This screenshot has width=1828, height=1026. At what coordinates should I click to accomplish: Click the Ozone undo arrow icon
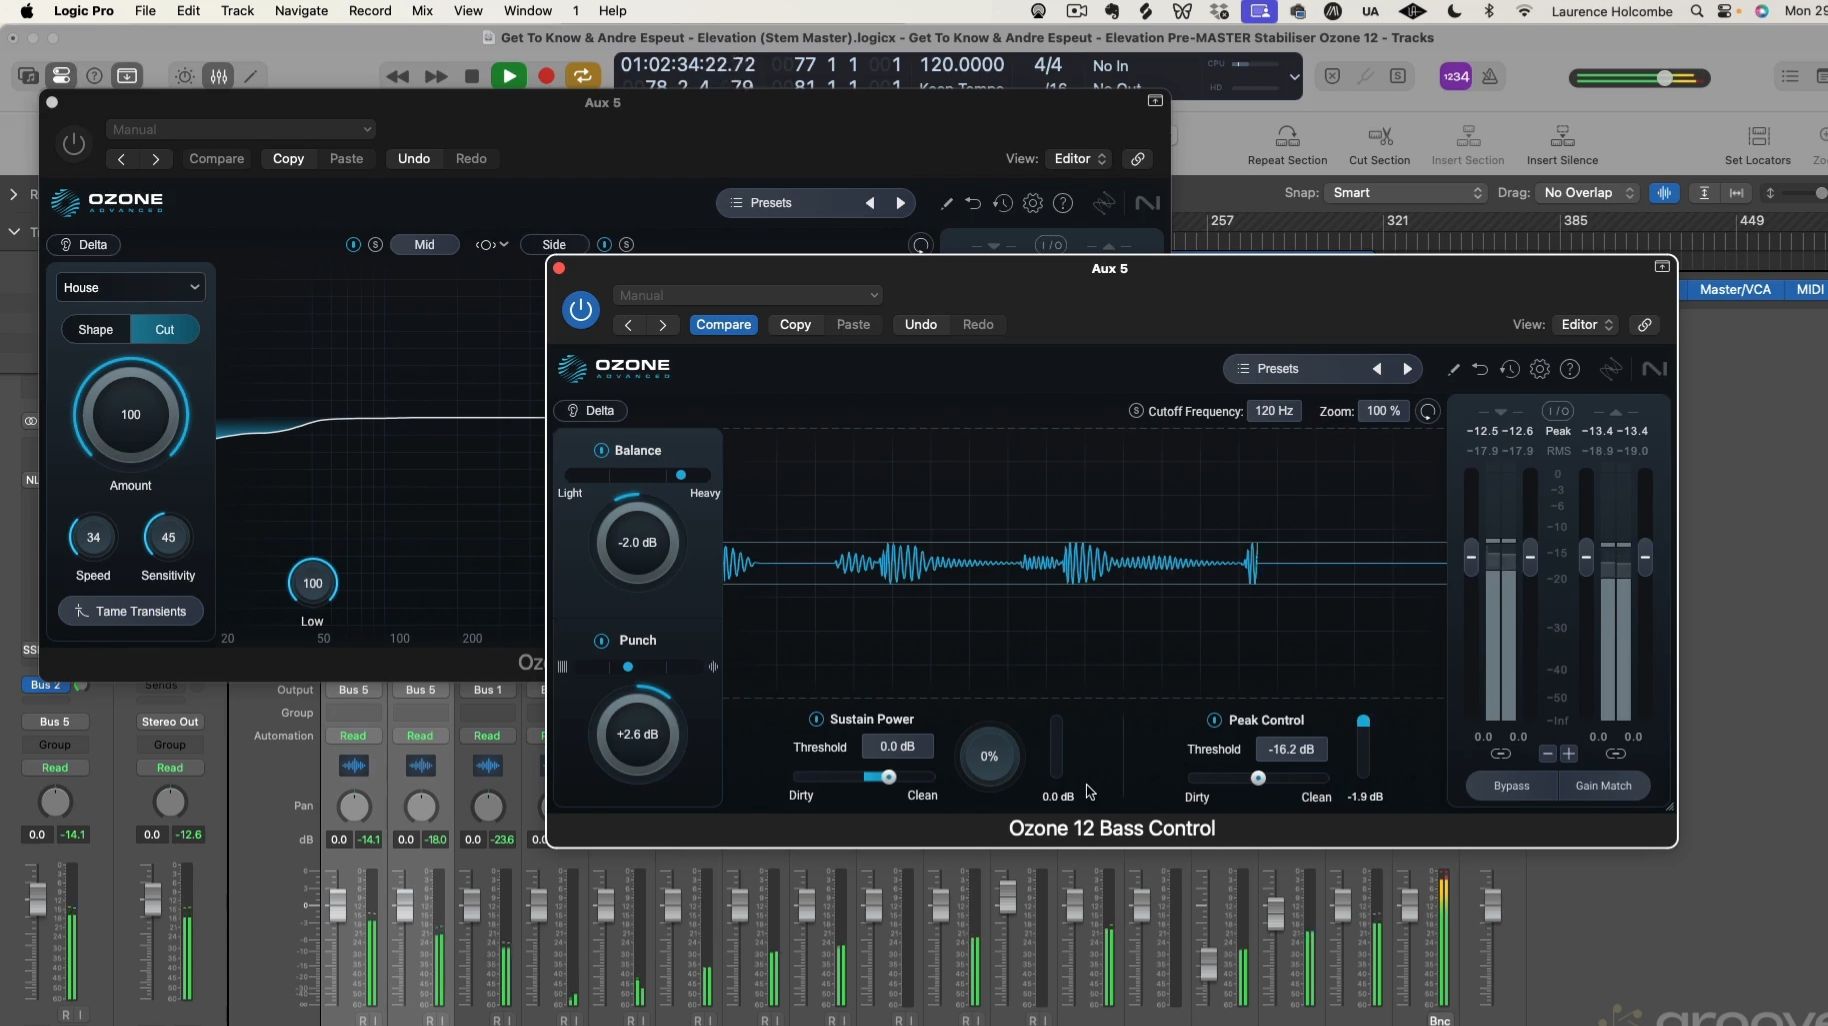(x=1481, y=369)
